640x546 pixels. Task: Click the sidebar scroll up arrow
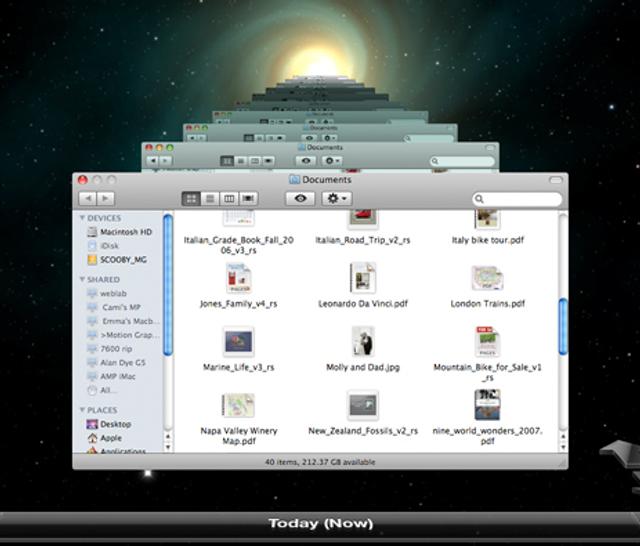click(x=168, y=437)
